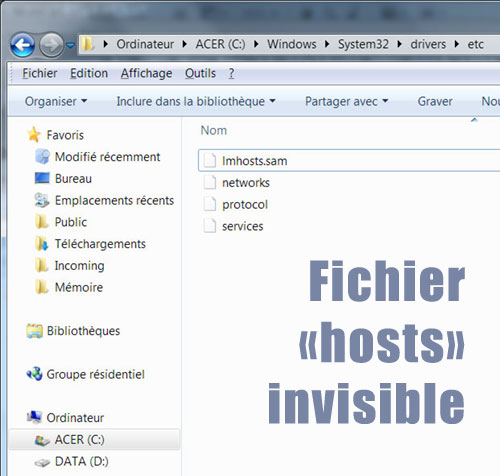Open the Organiser dropdown
The height and width of the screenshot is (476, 500).
[56, 101]
